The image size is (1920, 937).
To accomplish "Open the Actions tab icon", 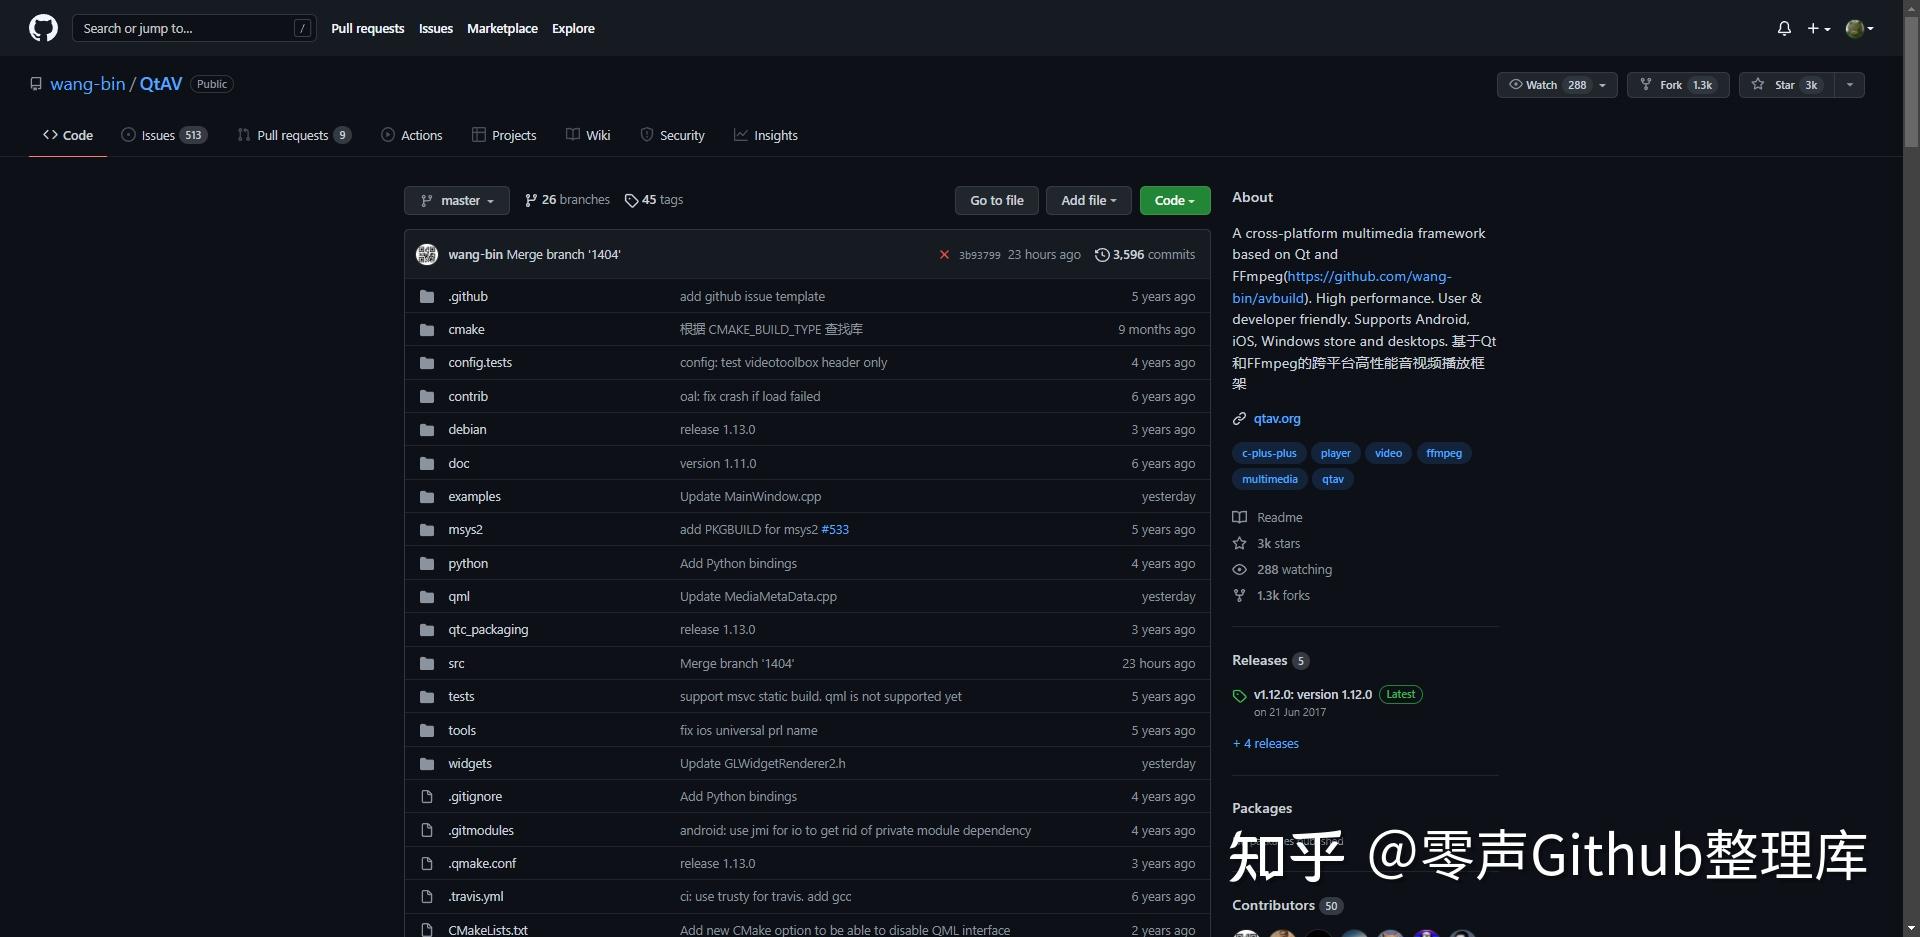I will pyautogui.click(x=388, y=134).
